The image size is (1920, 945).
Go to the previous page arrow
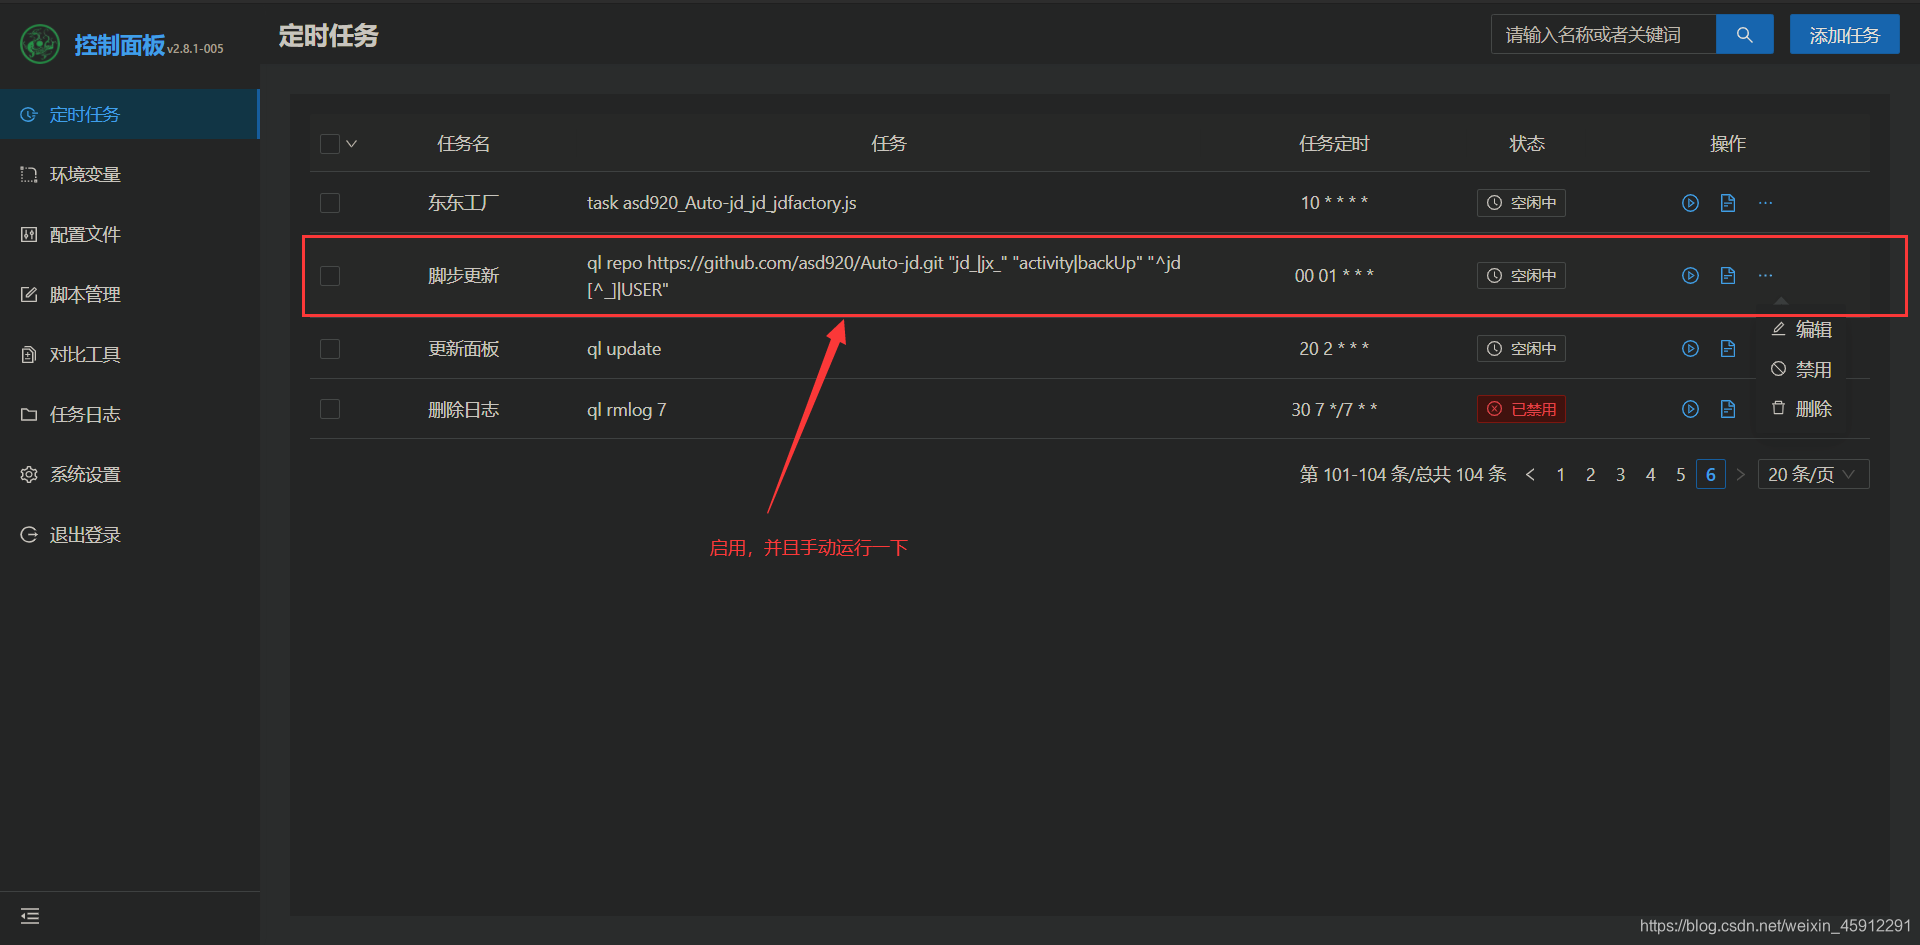(x=1530, y=475)
